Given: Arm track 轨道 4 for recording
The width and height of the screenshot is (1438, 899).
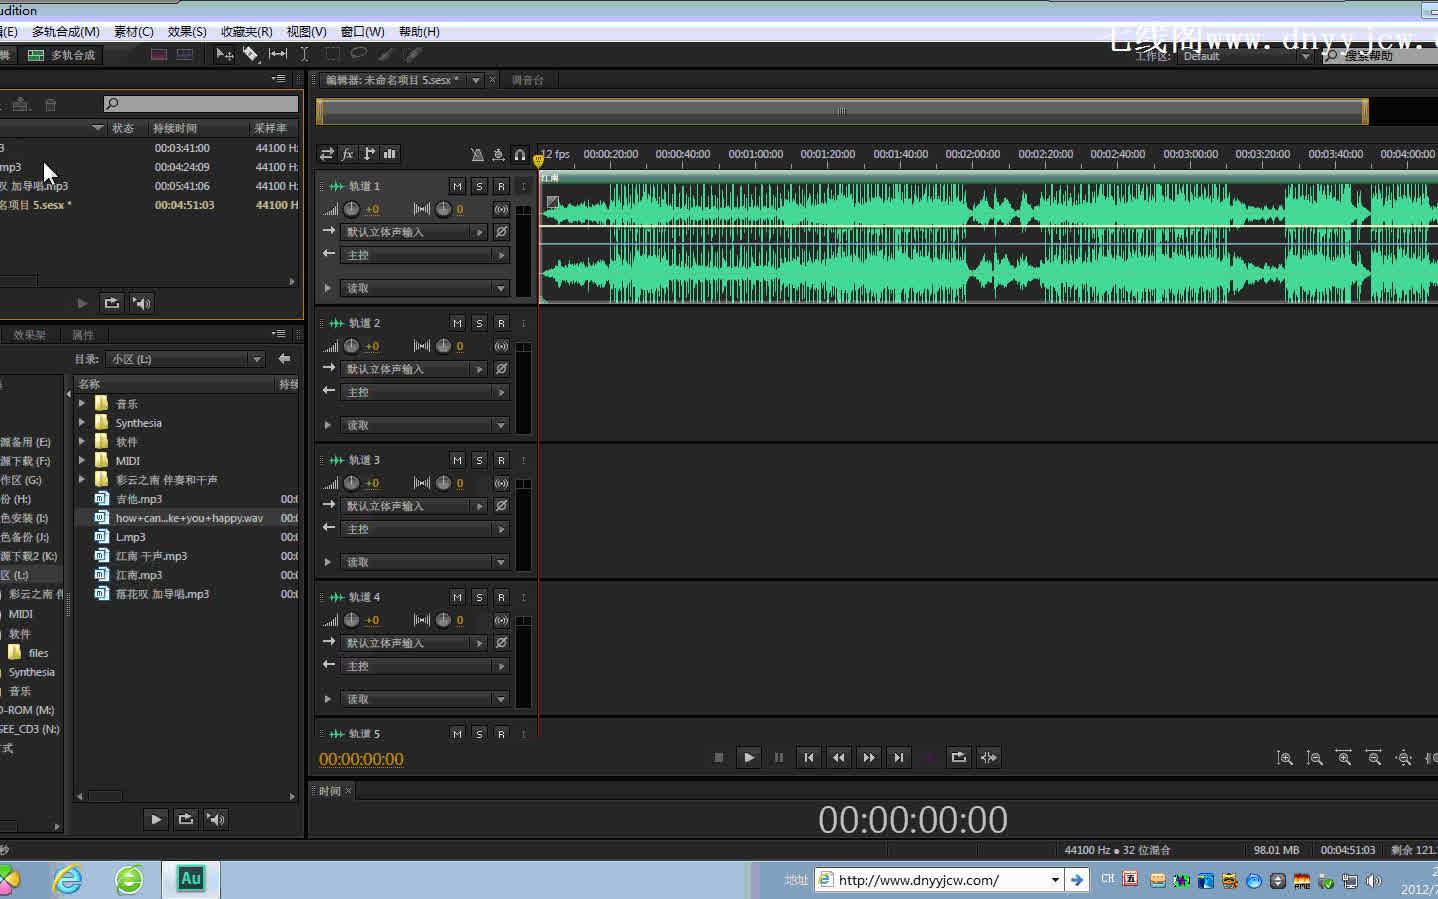Looking at the screenshot, I should click(501, 597).
